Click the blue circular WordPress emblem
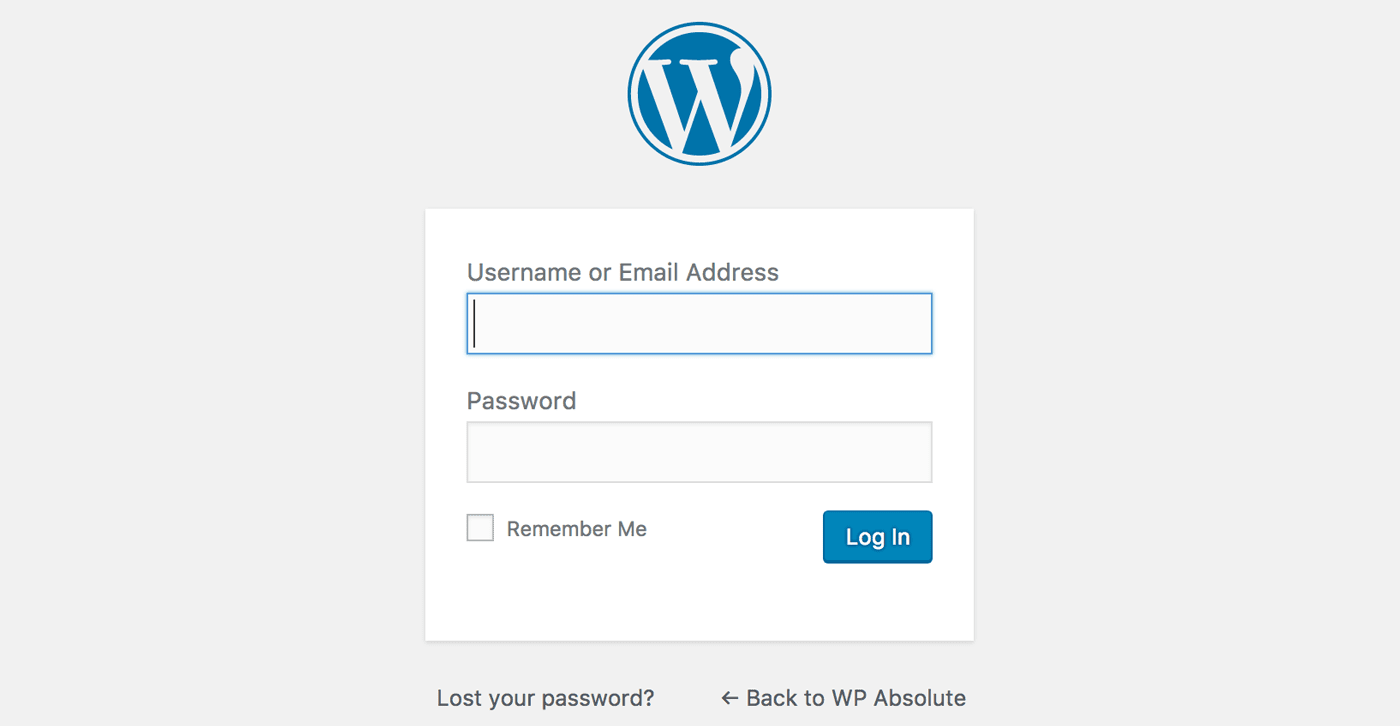 click(x=699, y=94)
